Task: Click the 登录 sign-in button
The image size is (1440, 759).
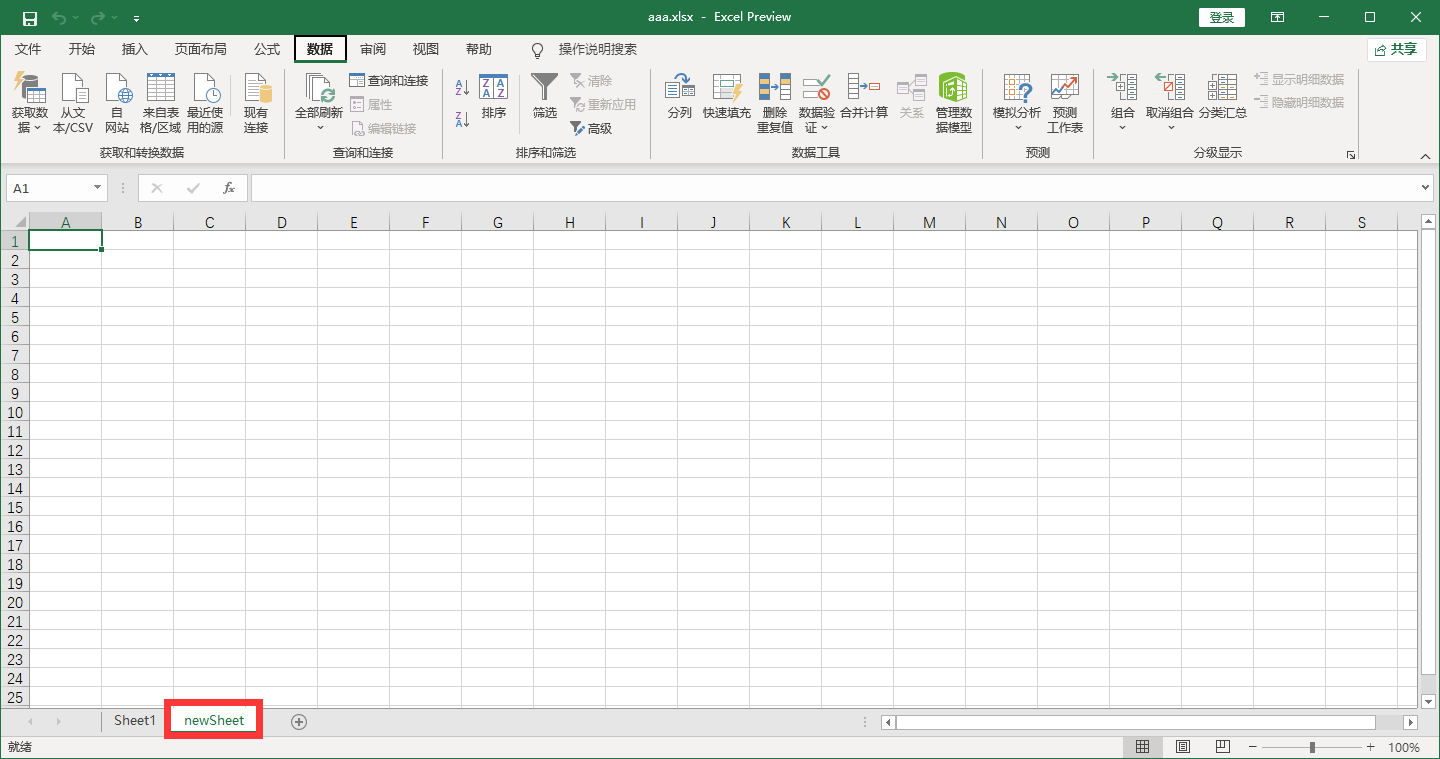Action: point(1221,17)
